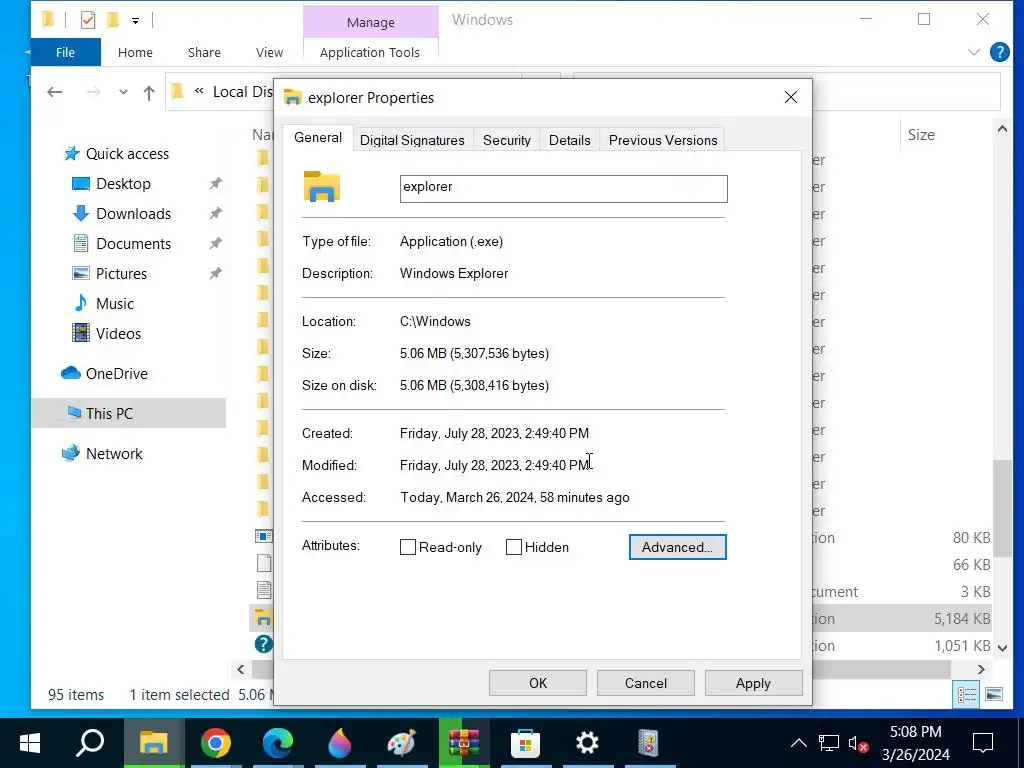This screenshot has height=768, width=1024.
Task: Open the Security tab
Action: point(506,140)
